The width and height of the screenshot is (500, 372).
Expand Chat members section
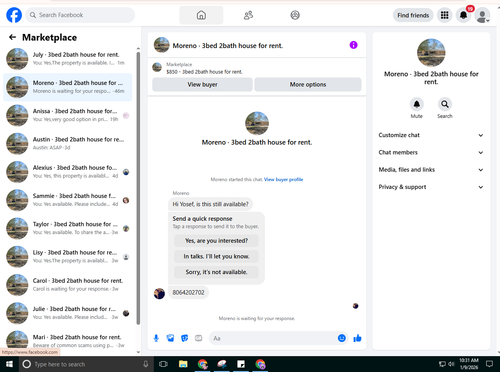click(x=431, y=152)
